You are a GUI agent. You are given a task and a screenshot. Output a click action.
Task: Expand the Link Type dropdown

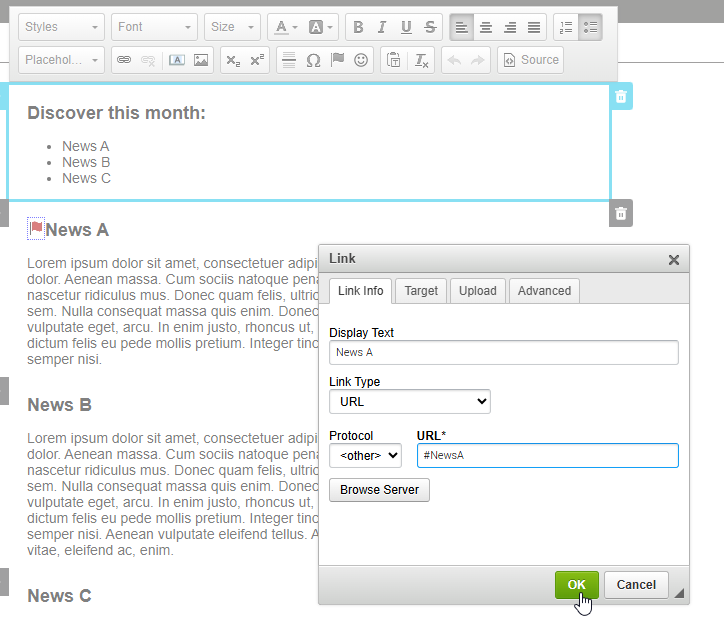(410, 401)
